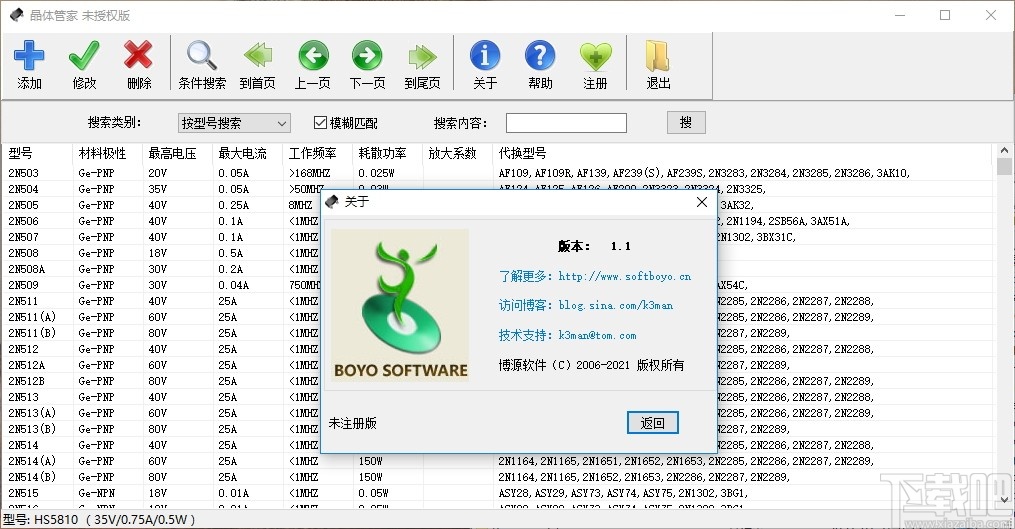Select row 2N503 in the table
1015x529 pixels.
[x=496, y=173]
